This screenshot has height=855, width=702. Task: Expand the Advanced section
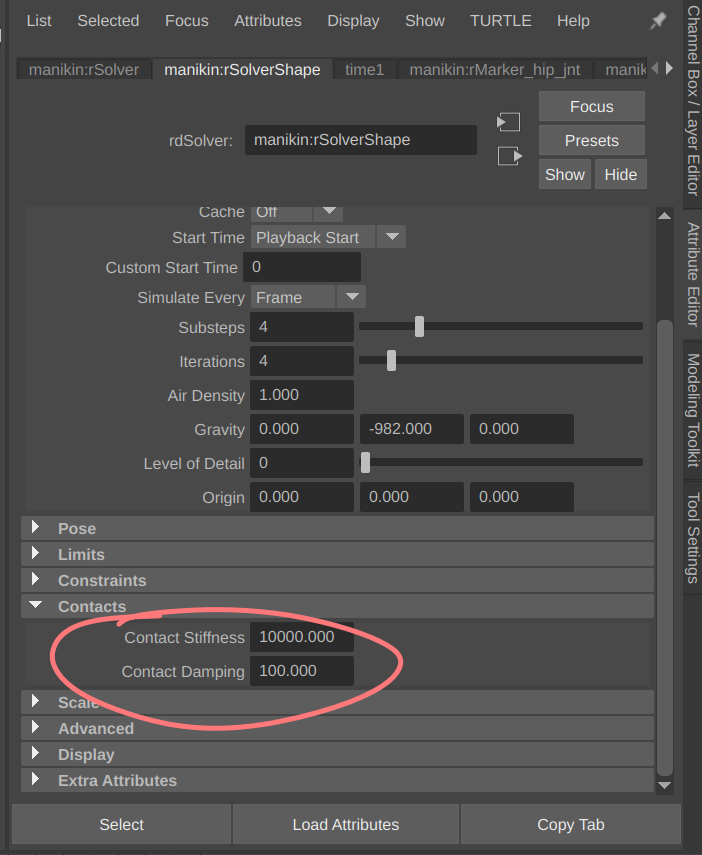click(x=337, y=728)
